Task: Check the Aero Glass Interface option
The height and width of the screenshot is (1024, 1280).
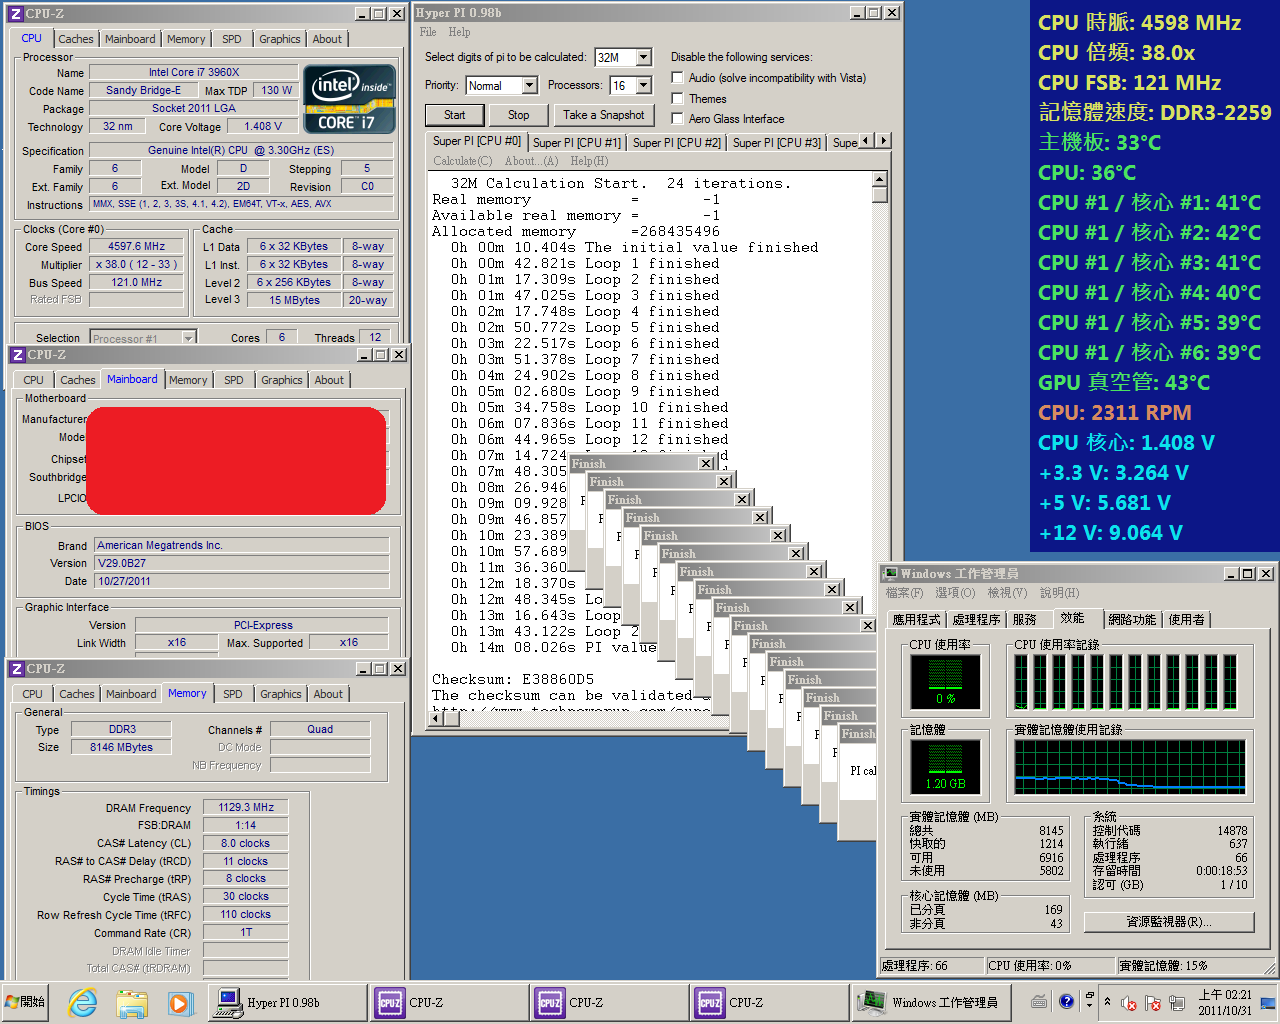Action: [x=678, y=119]
